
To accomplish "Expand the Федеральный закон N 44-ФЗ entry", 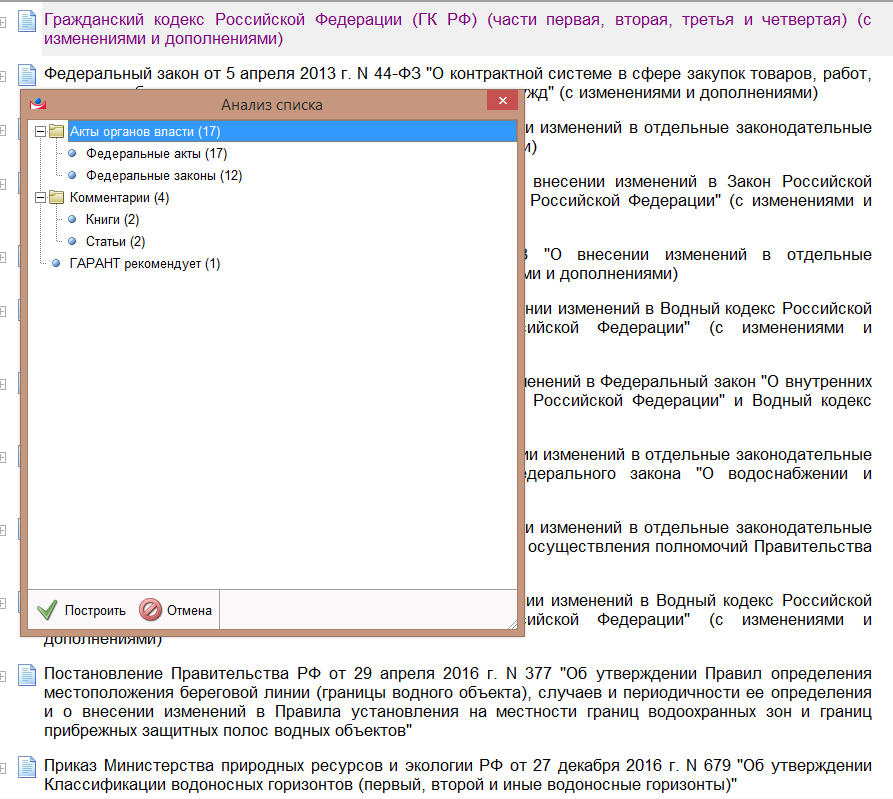I will click(2, 76).
